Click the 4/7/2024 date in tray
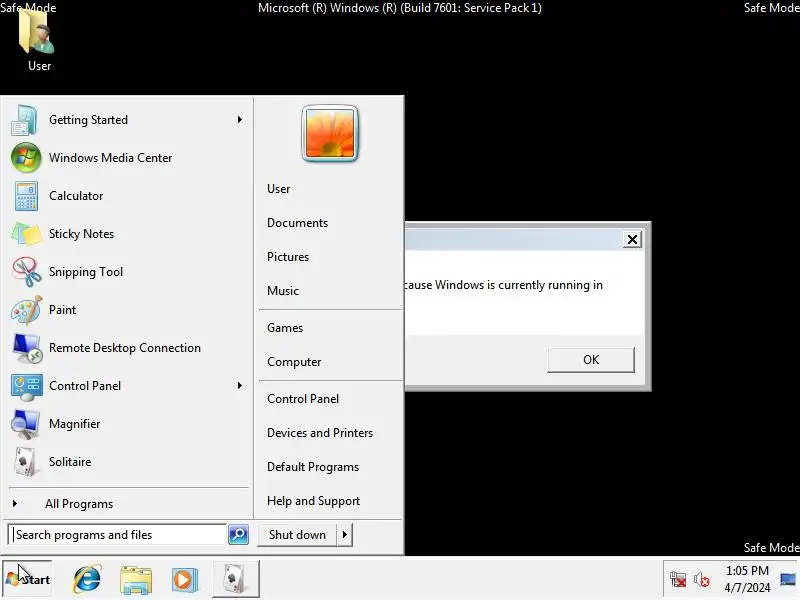 pyautogui.click(x=747, y=588)
